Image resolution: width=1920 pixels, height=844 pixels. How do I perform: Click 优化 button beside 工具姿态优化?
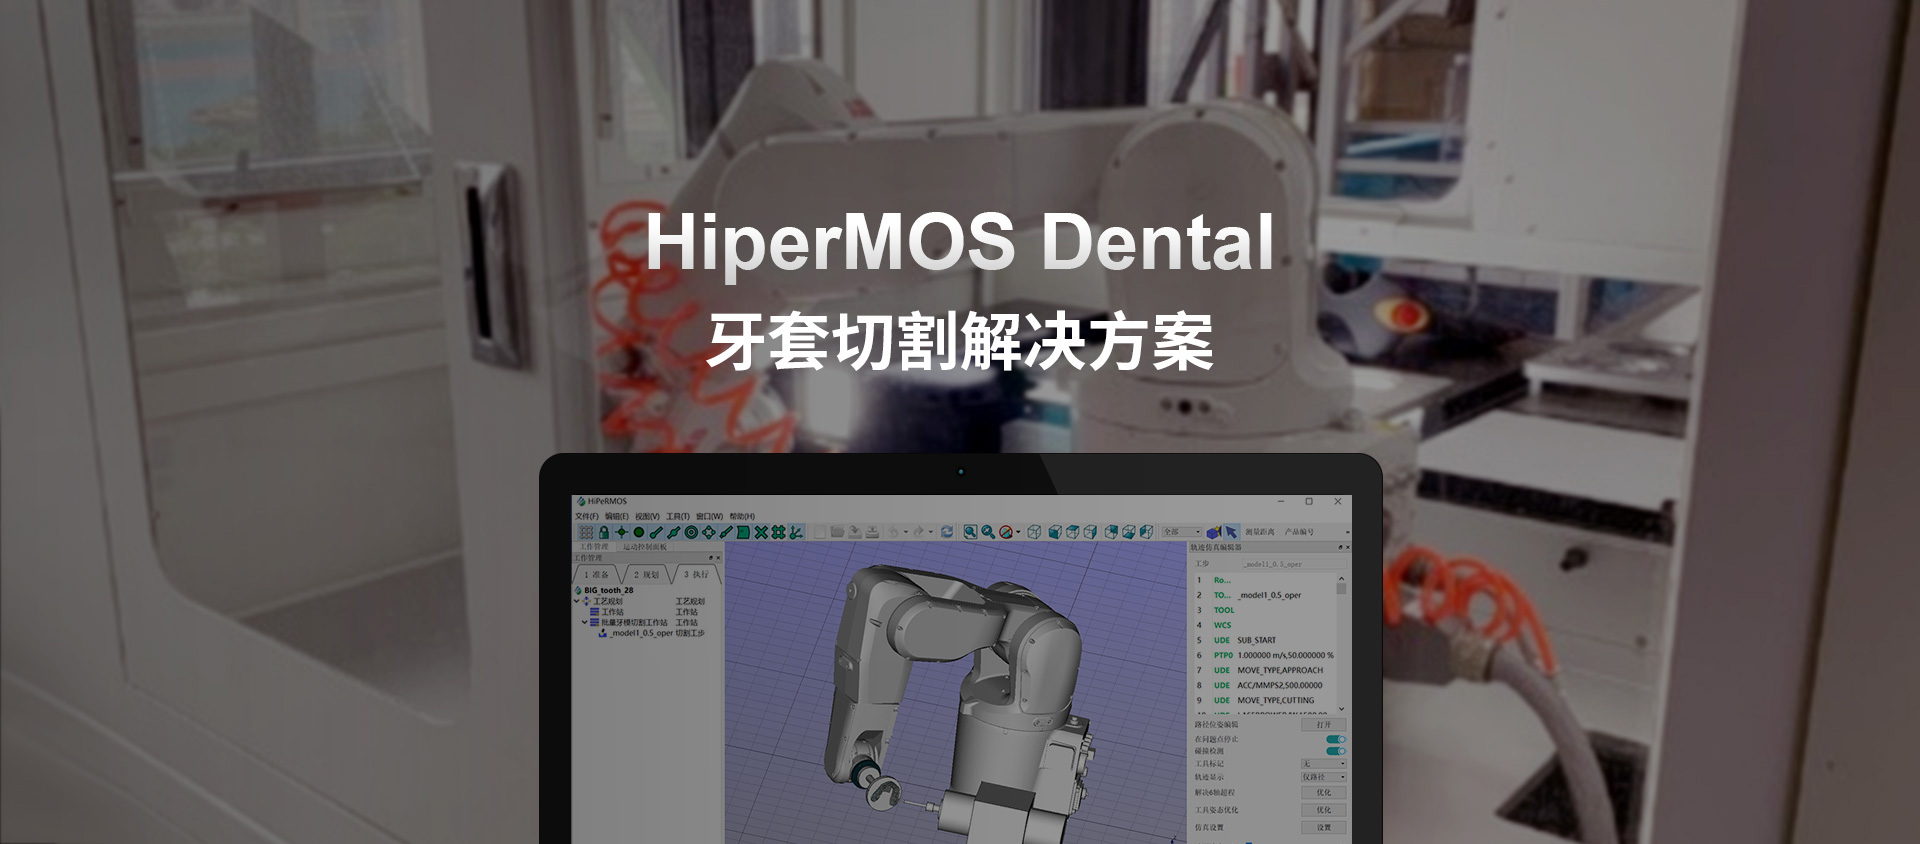coord(1324,810)
